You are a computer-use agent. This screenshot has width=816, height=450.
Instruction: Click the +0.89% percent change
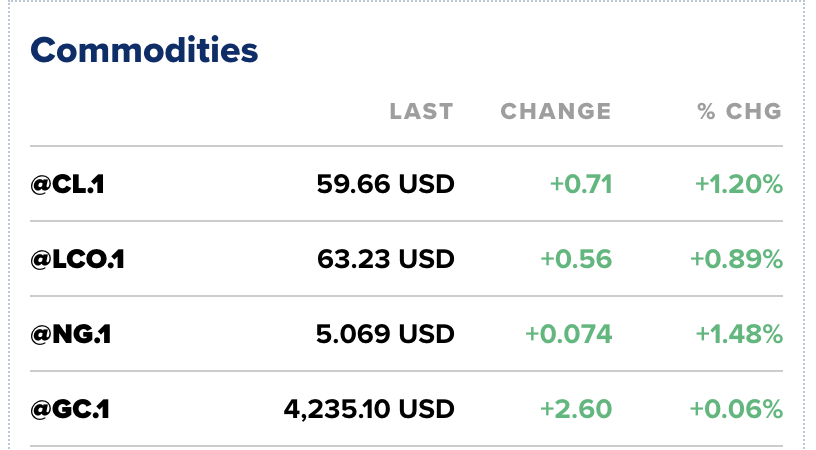pyautogui.click(x=736, y=259)
